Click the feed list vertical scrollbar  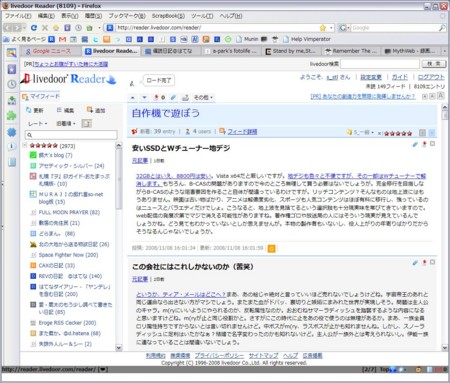pos(119,246)
